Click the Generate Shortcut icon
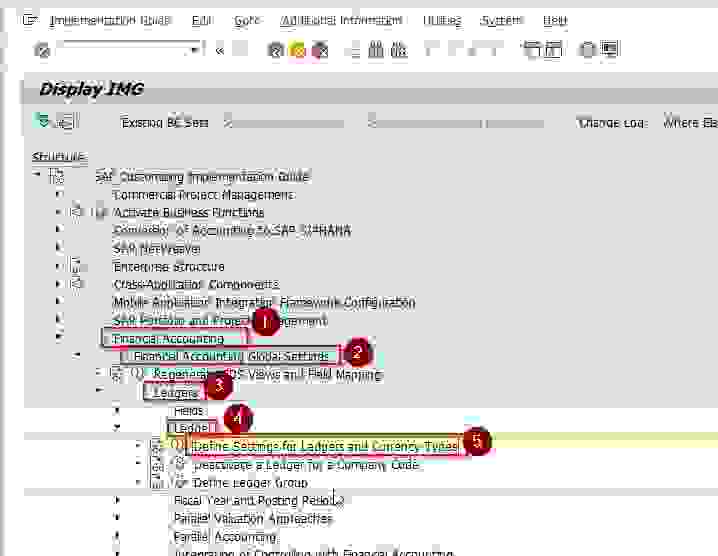Viewport: 718px width, 556px height. 553,49
